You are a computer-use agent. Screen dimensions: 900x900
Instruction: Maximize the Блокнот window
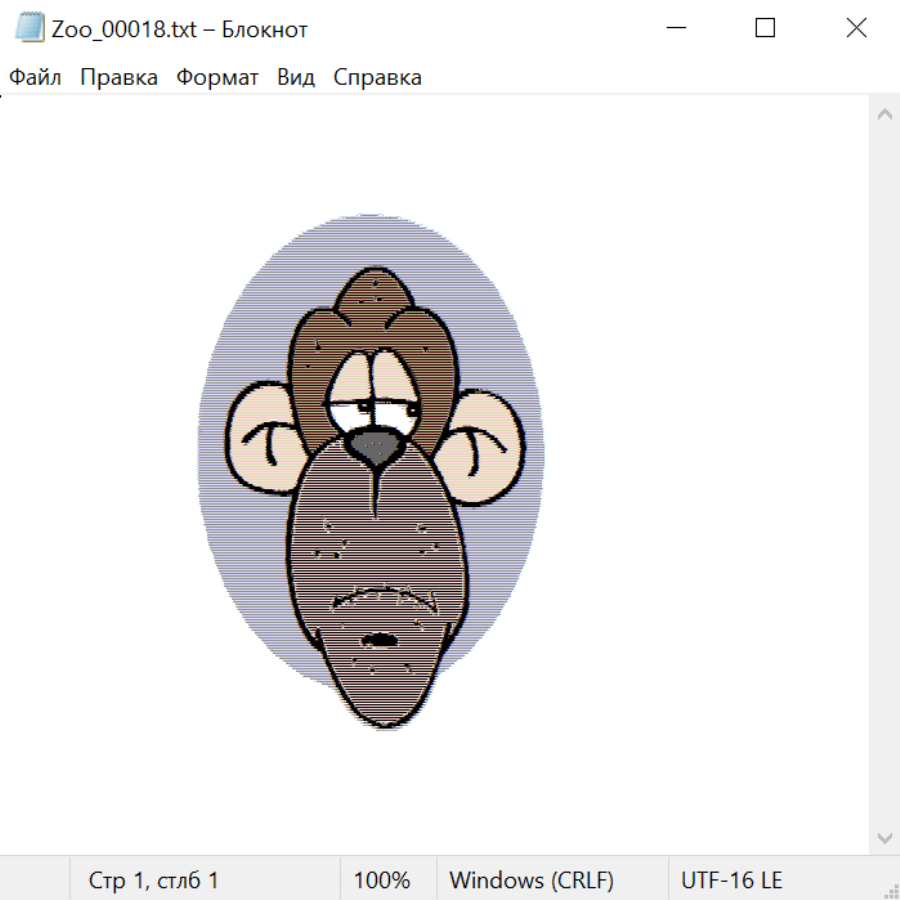(x=765, y=28)
